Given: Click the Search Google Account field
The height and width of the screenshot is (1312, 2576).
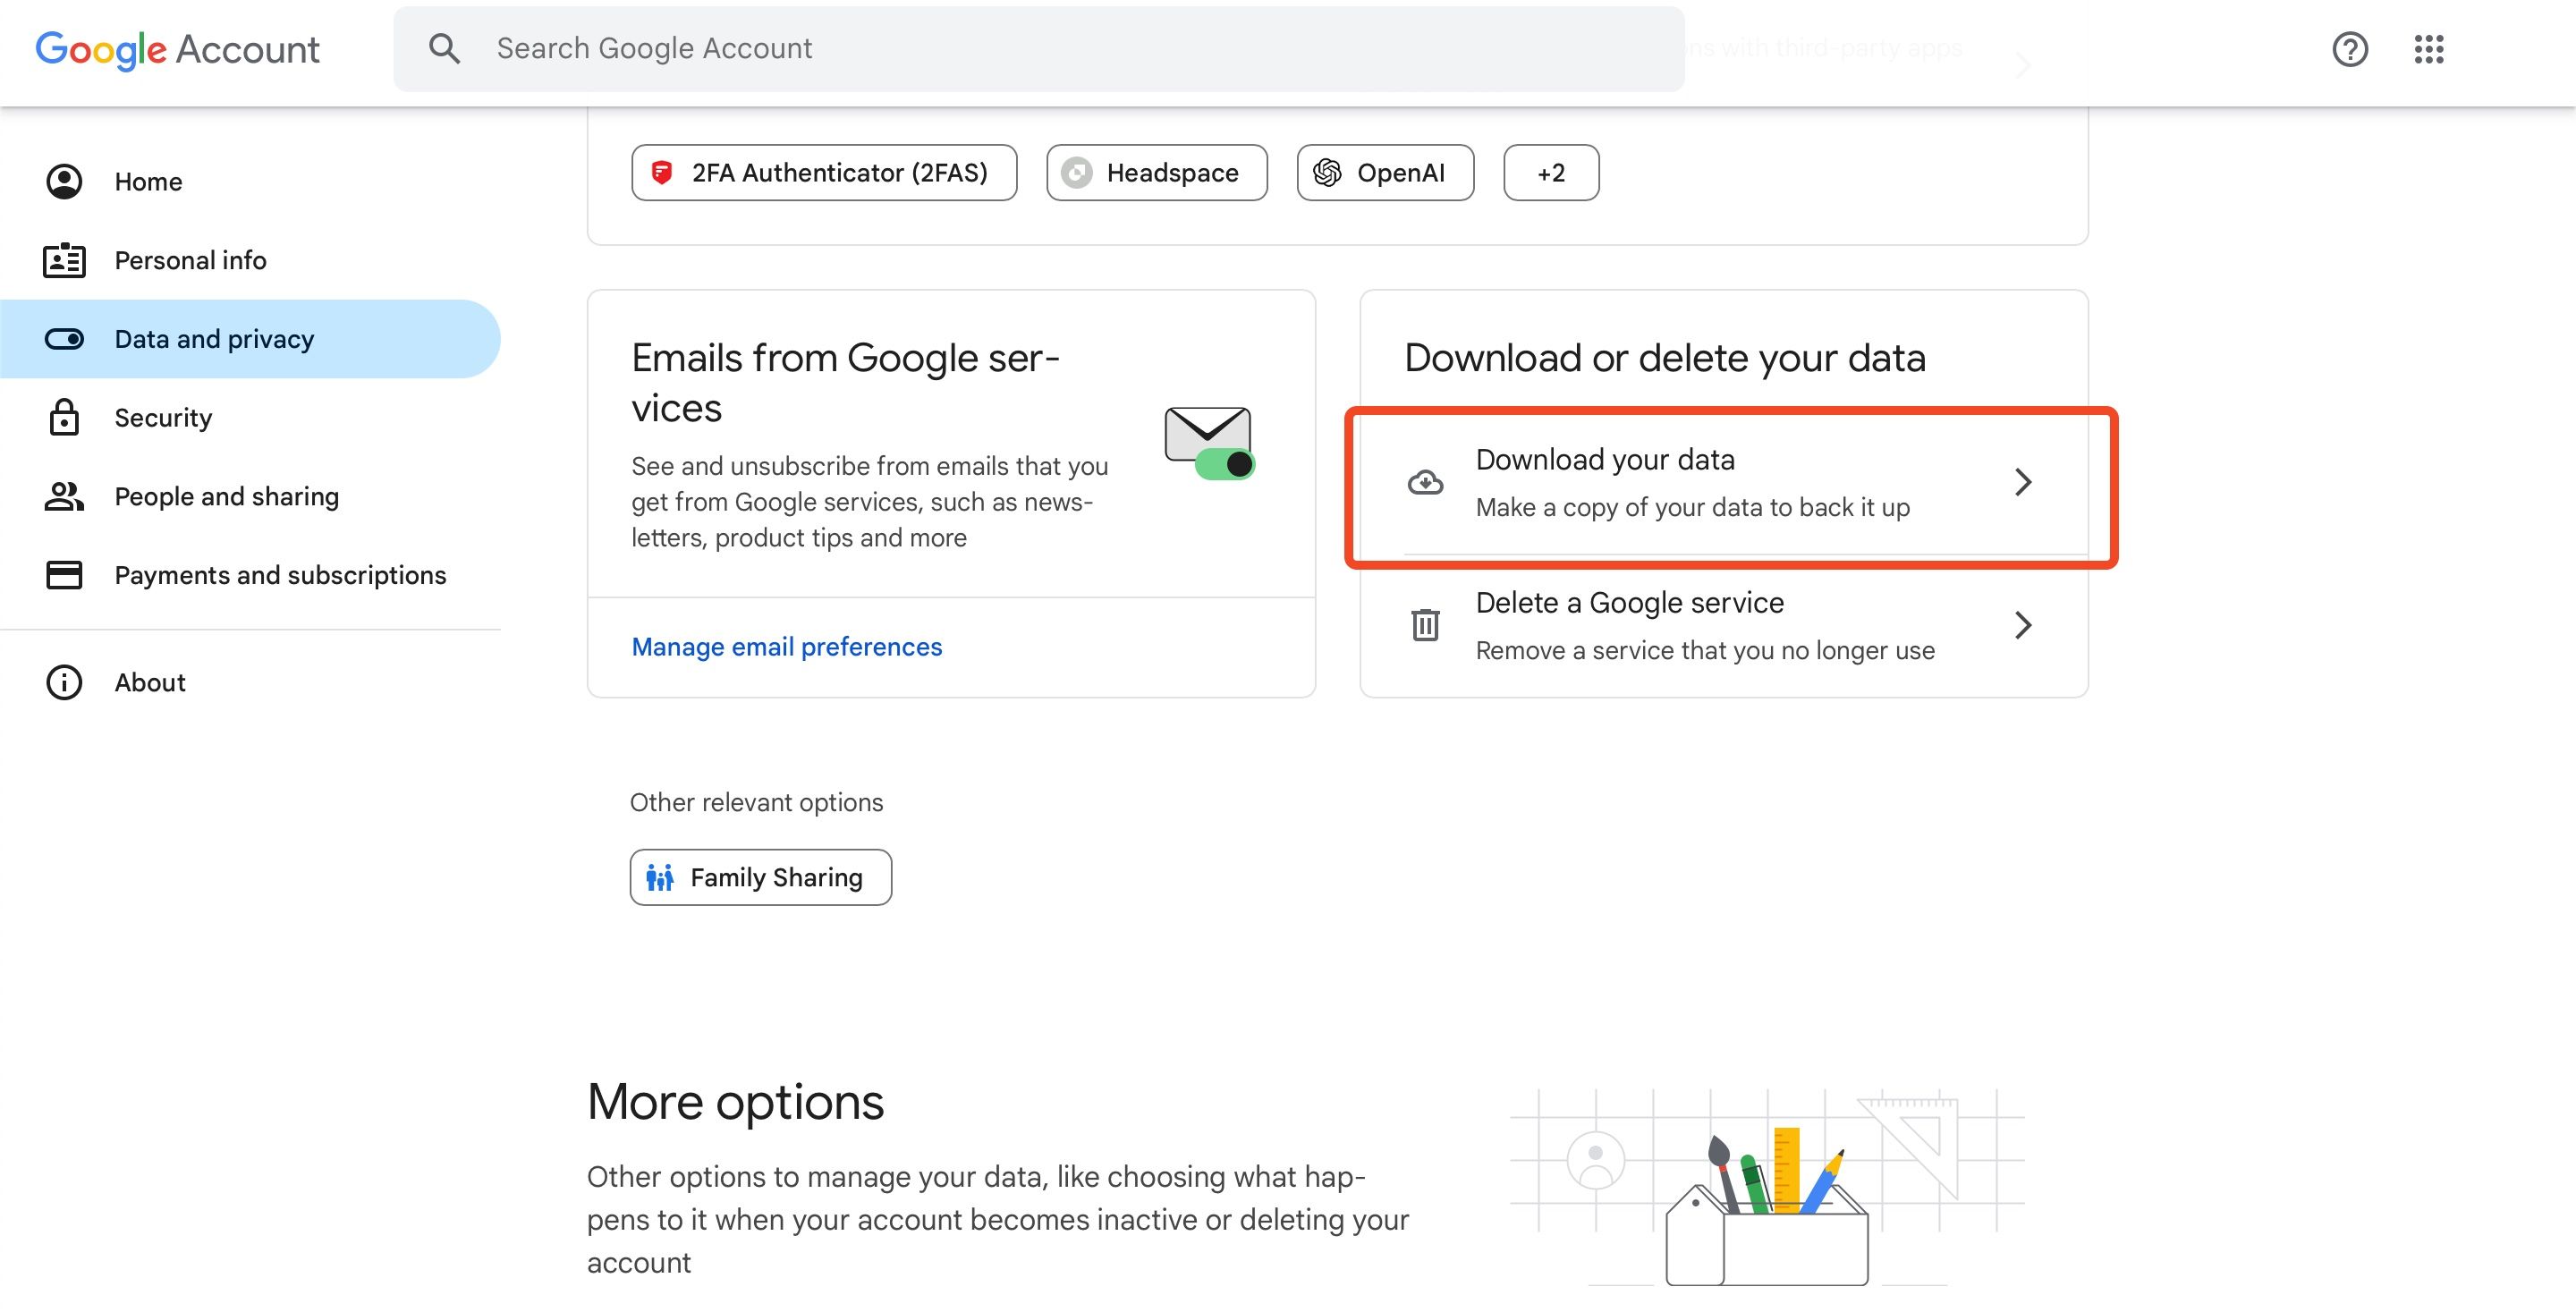Looking at the screenshot, I should [x=900, y=47].
